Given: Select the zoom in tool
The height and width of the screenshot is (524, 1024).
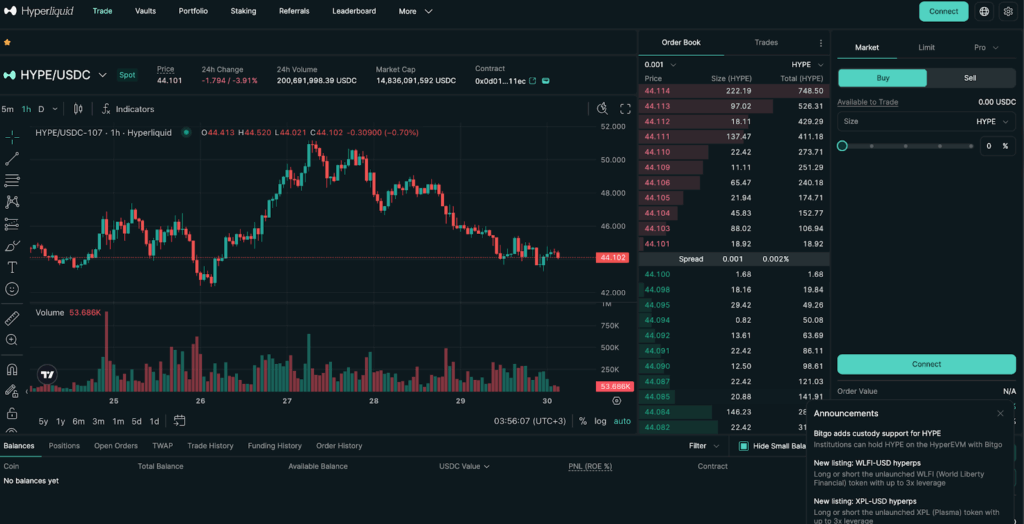Looking at the screenshot, I should pos(12,340).
